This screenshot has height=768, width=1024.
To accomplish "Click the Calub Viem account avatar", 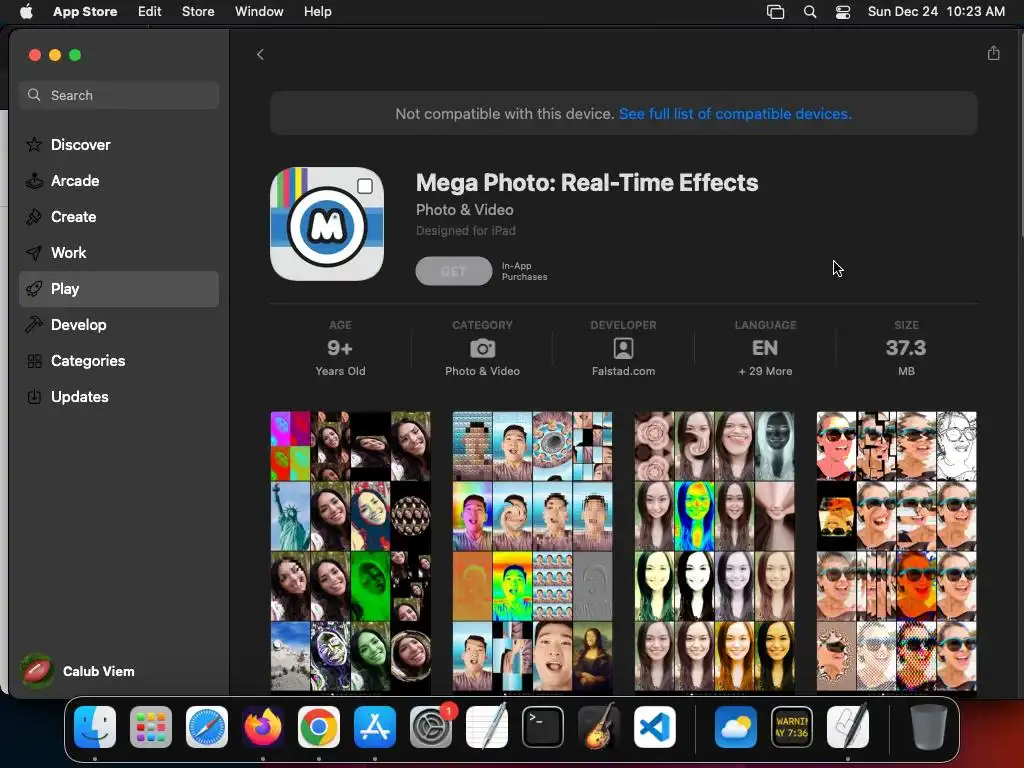I will [37, 671].
